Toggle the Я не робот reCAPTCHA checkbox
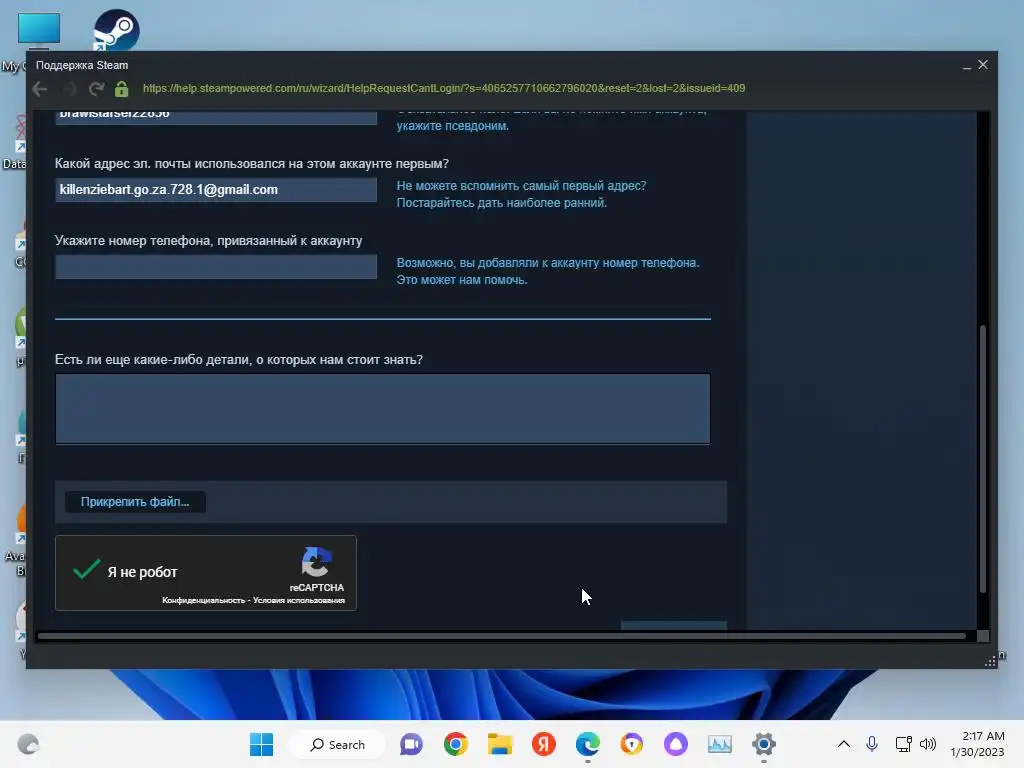 [x=86, y=570]
